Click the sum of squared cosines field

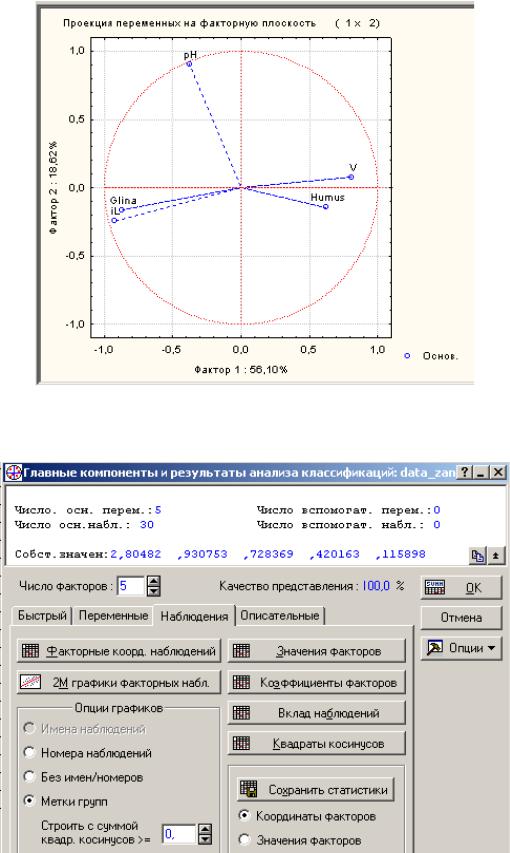click(x=179, y=833)
